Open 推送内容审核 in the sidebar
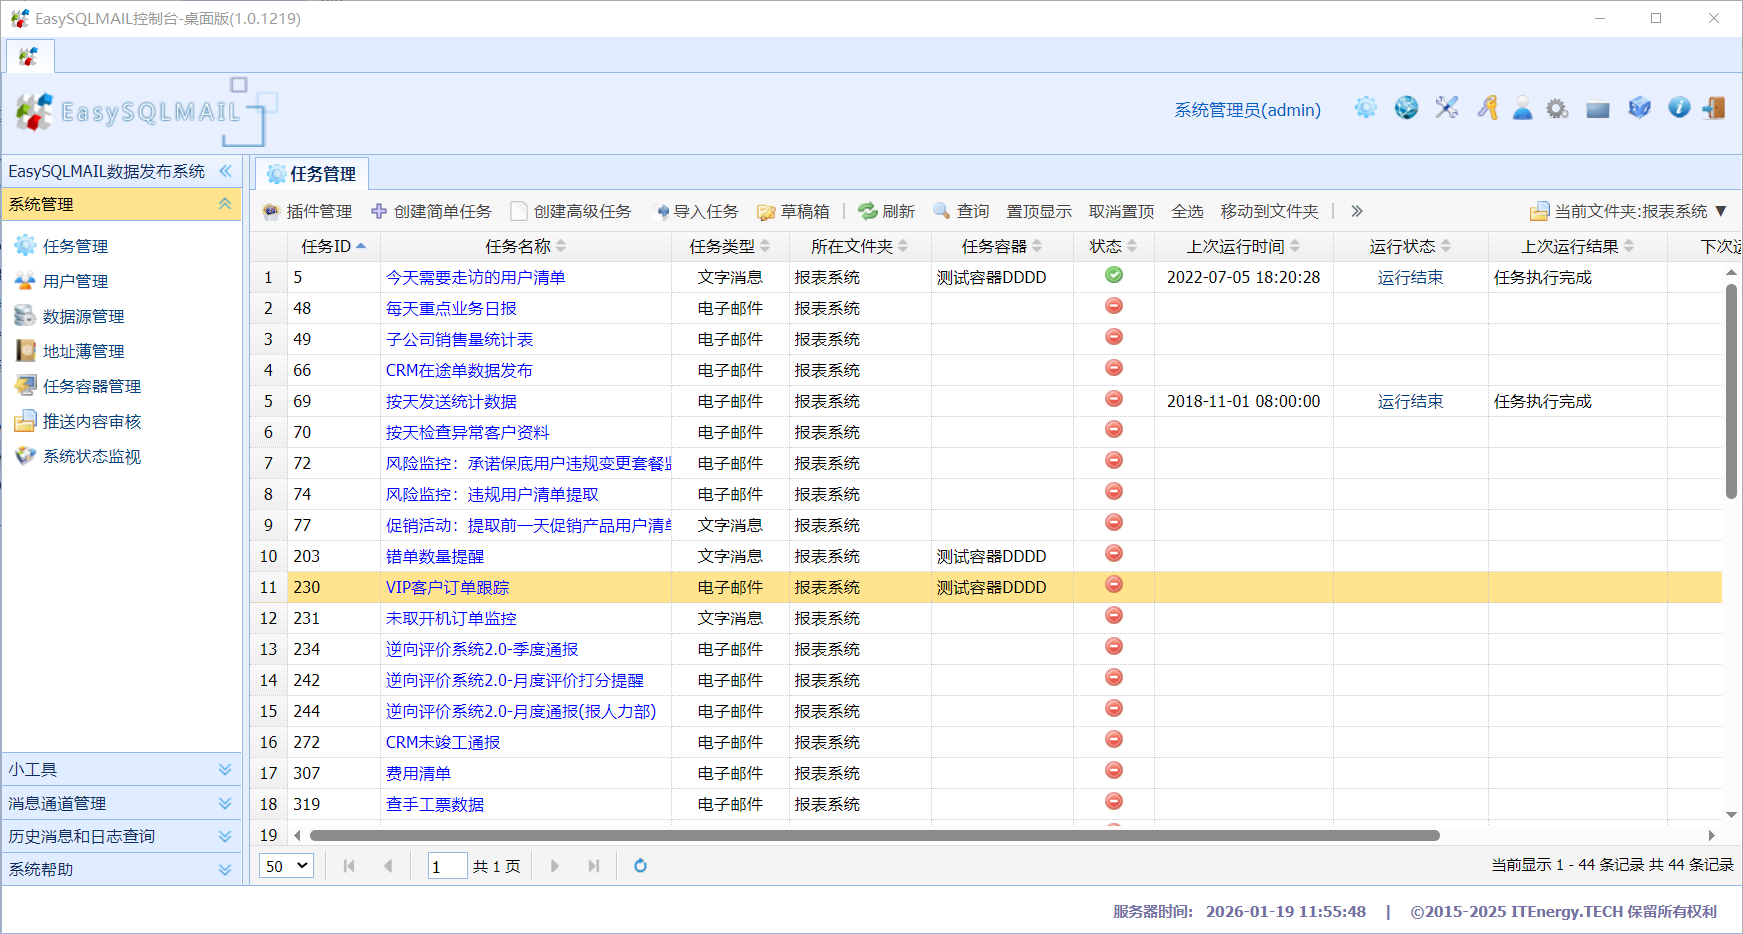1743x934 pixels. (91, 421)
